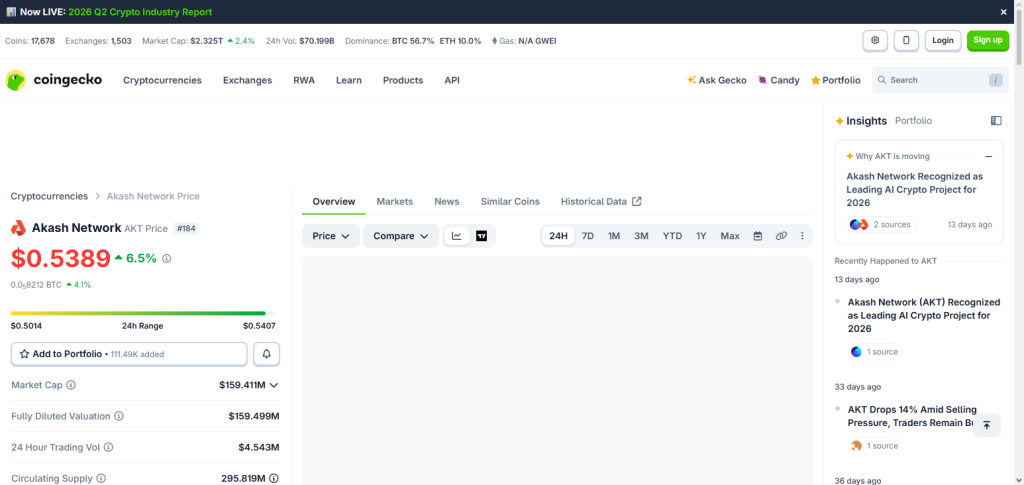
Task: Open the chart more options menu
Action: click(x=802, y=236)
